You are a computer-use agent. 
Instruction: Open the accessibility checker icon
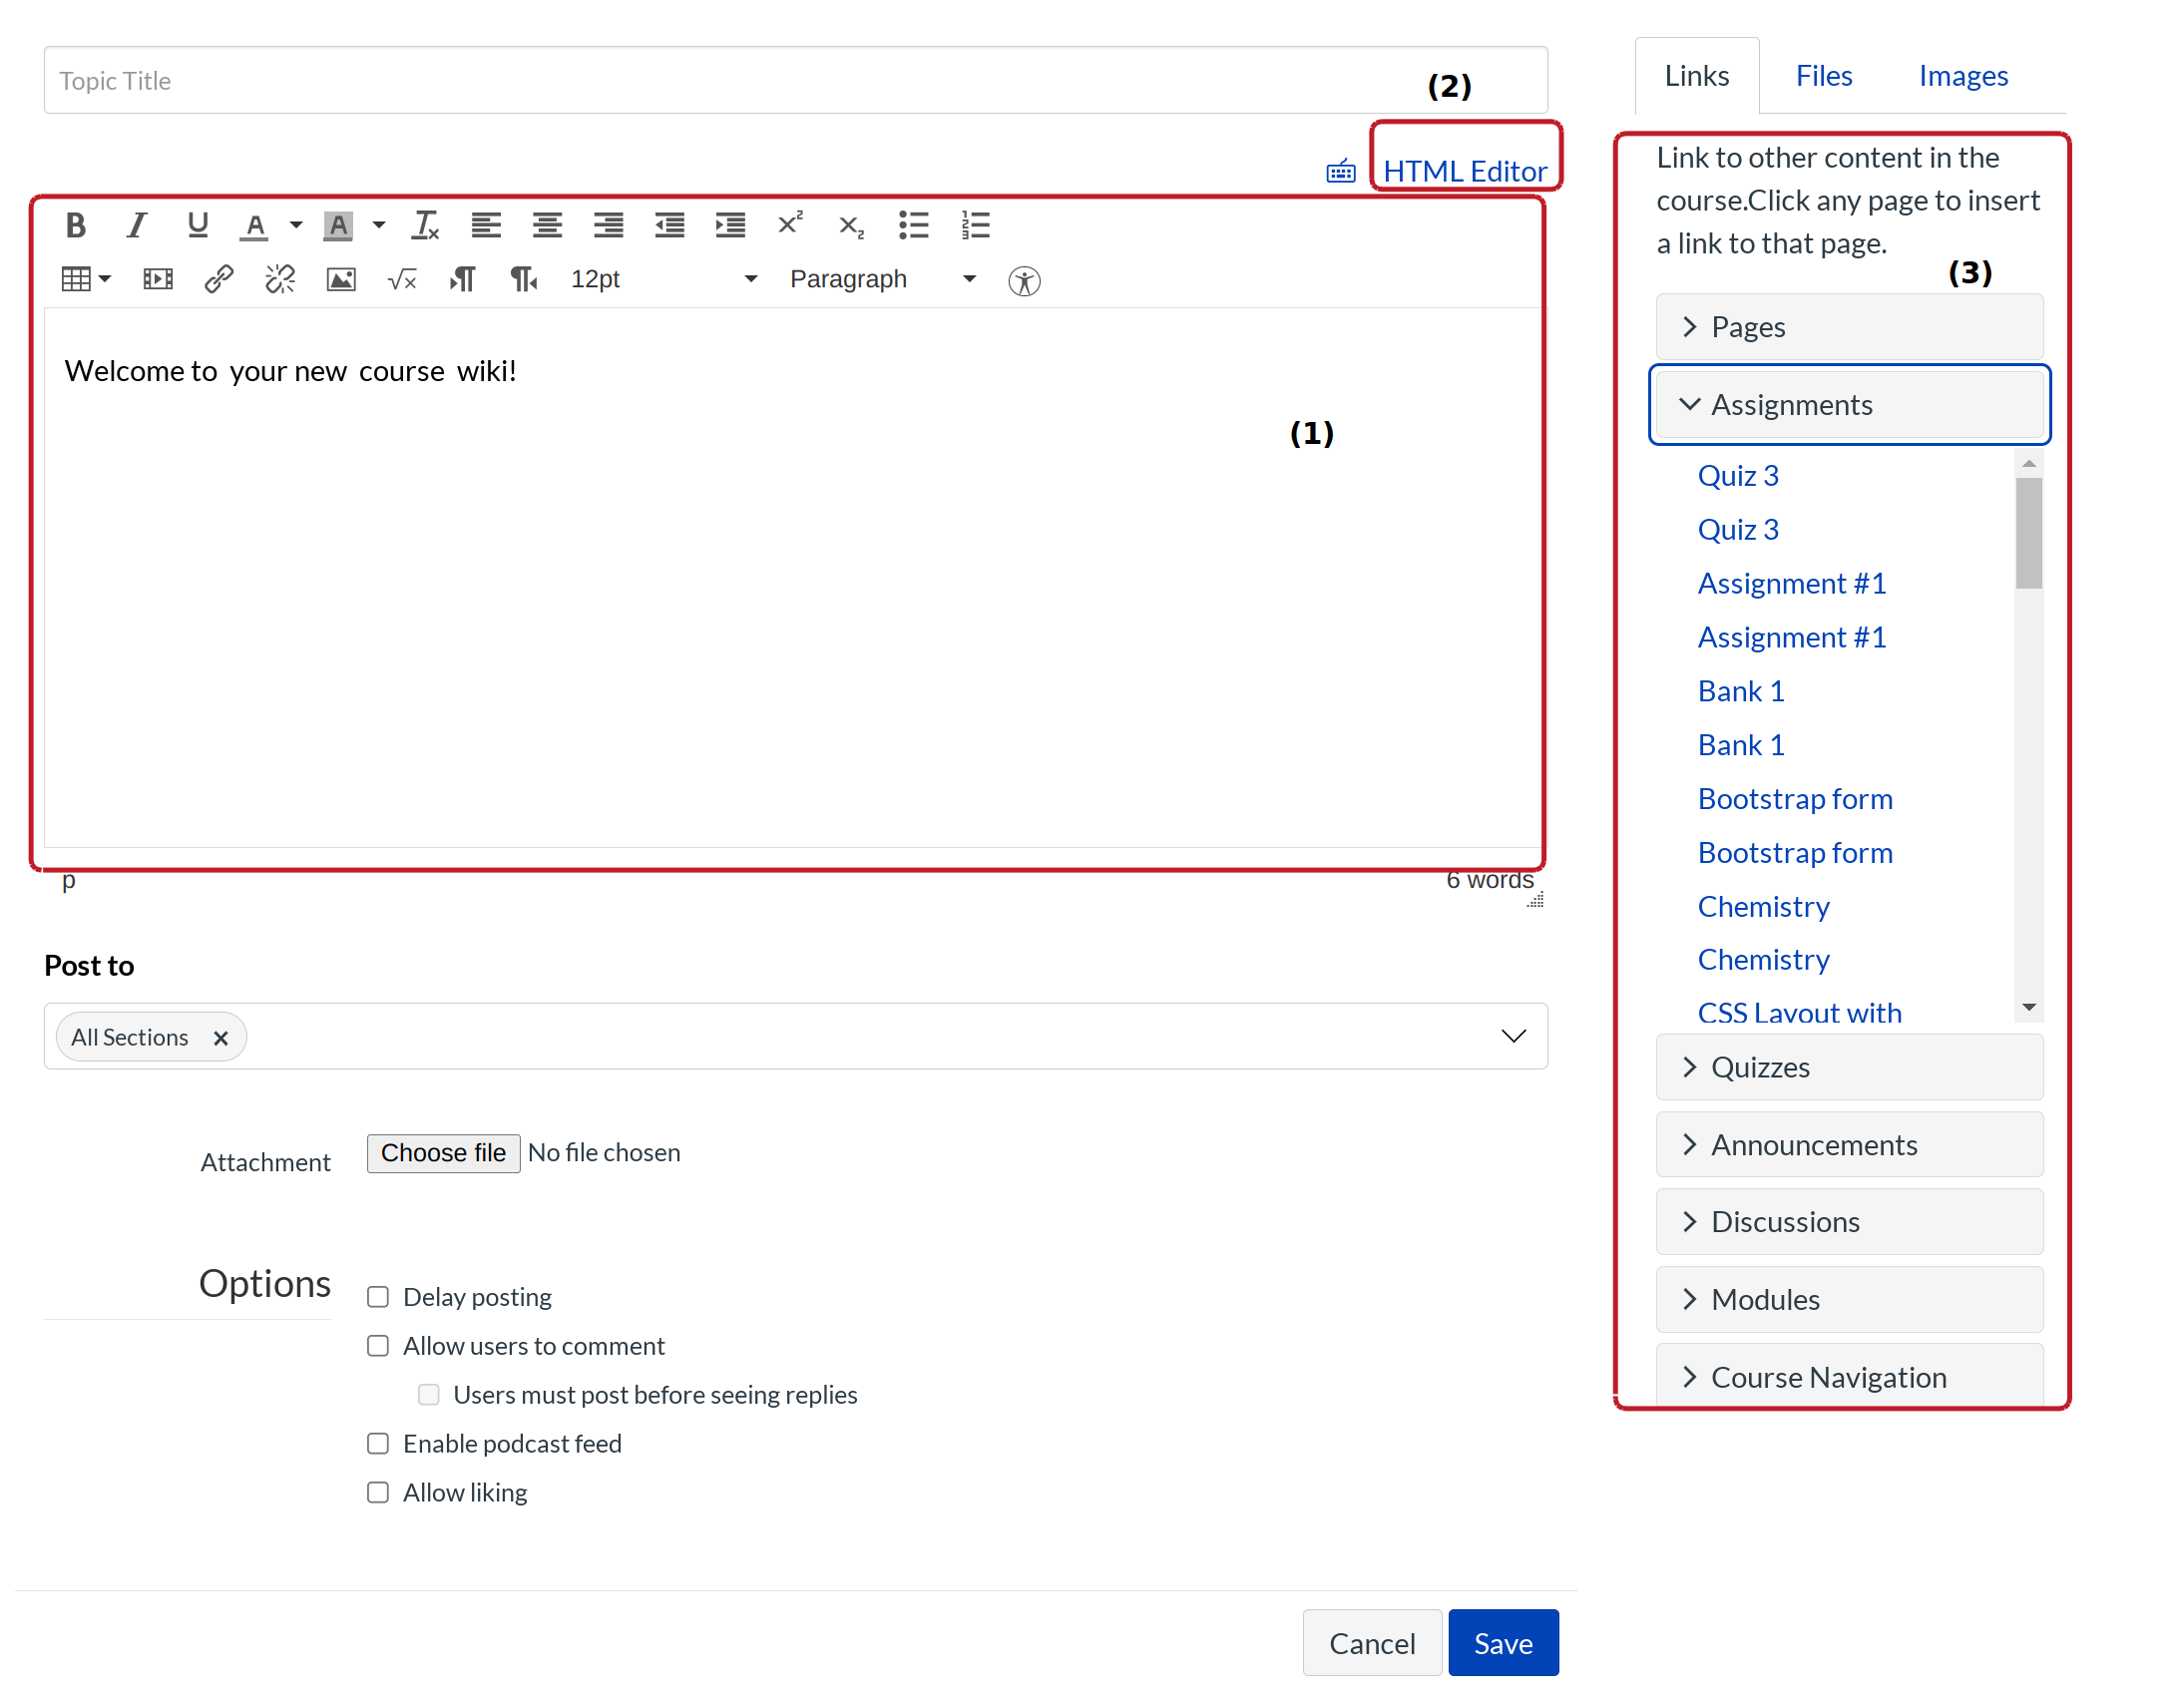(x=1025, y=281)
